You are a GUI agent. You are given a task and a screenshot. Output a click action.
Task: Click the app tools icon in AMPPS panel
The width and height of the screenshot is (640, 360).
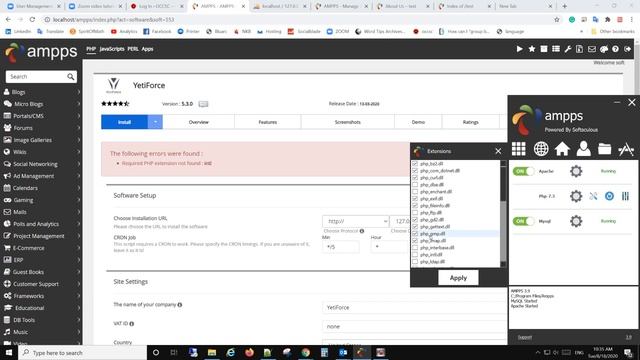(x=626, y=149)
